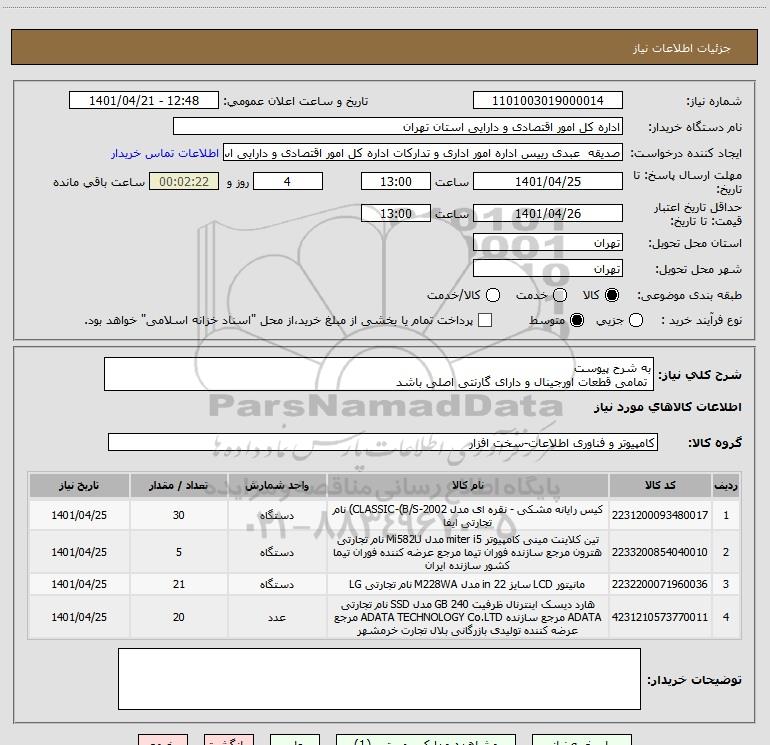This screenshot has height=745, width=770.
Task: Click the goods group field کامپیوتر و فناوری اطلاعات
Action: [x=383, y=442]
